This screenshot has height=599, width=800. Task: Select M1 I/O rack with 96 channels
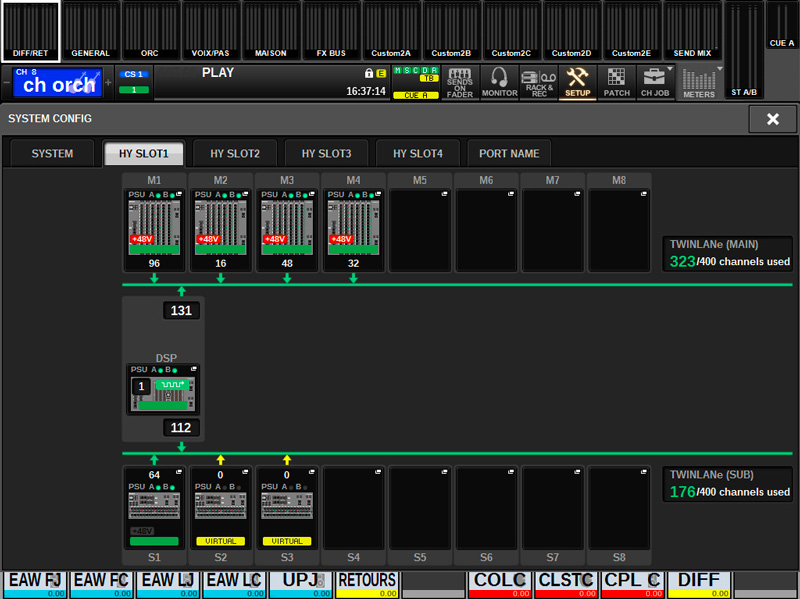tap(154, 230)
